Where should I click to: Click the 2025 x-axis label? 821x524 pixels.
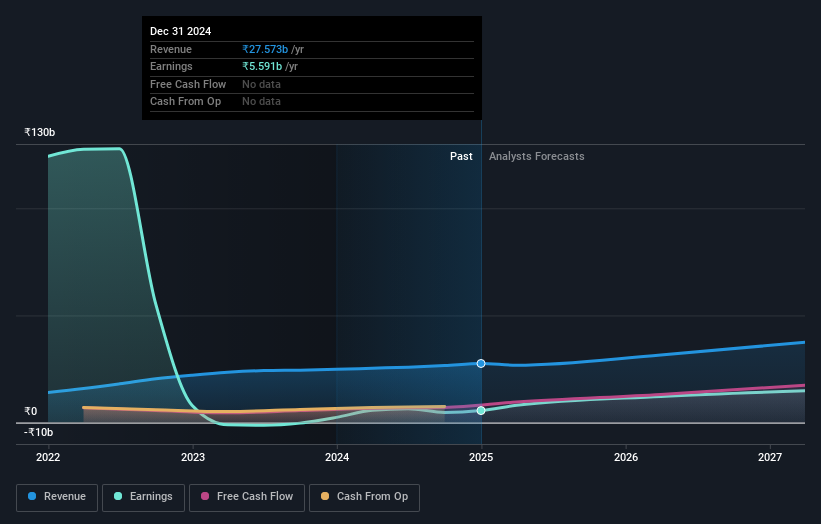pyautogui.click(x=481, y=458)
